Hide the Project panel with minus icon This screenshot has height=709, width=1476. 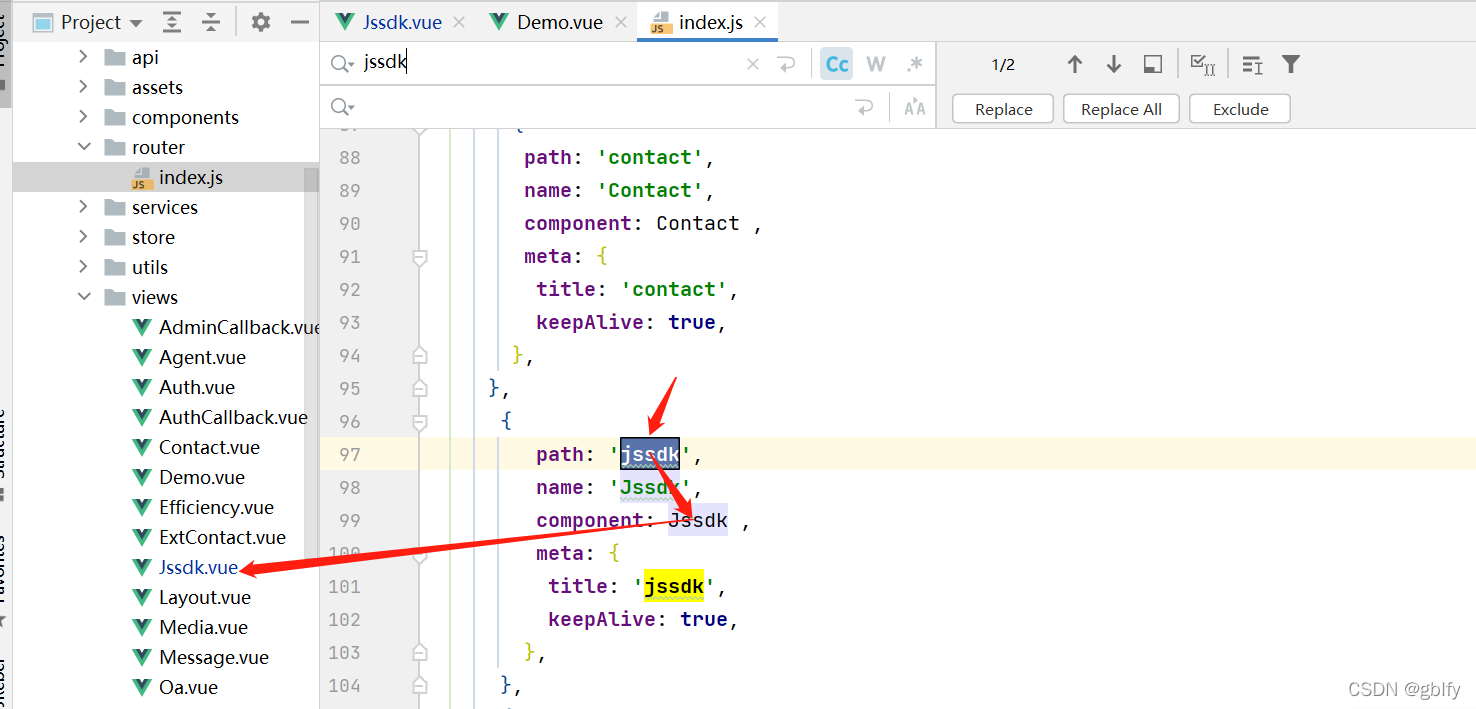299,22
